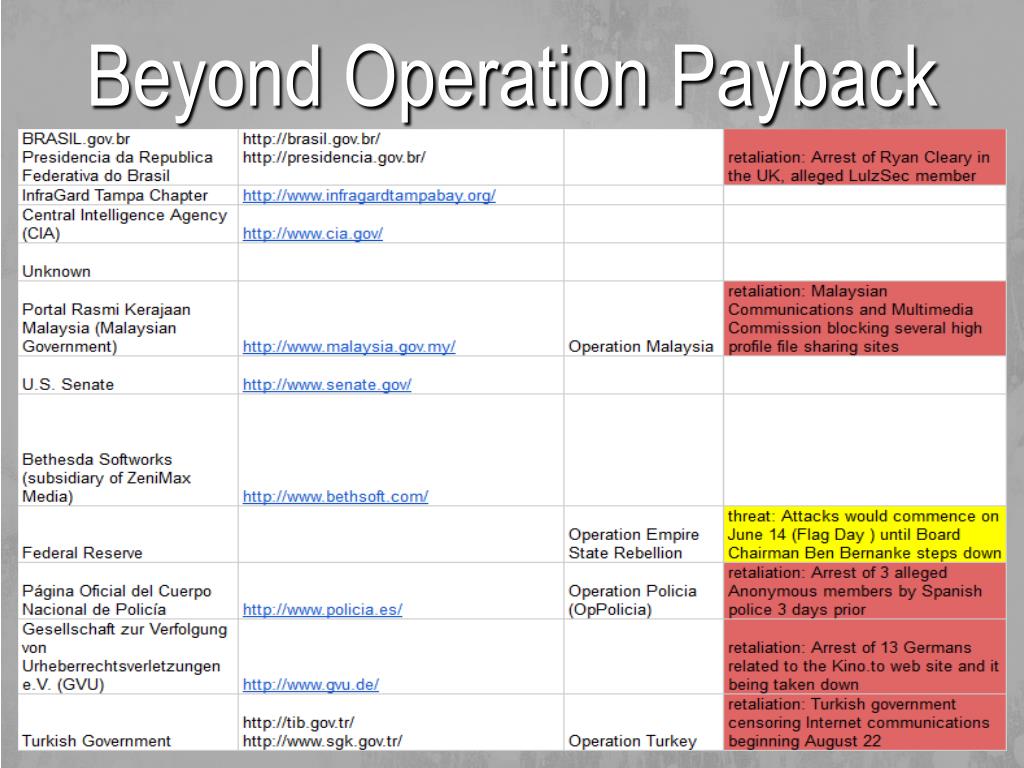Click the red Malaysian Communications retaliation cell
Viewport: 1024px width, 768px height.
pos(865,319)
